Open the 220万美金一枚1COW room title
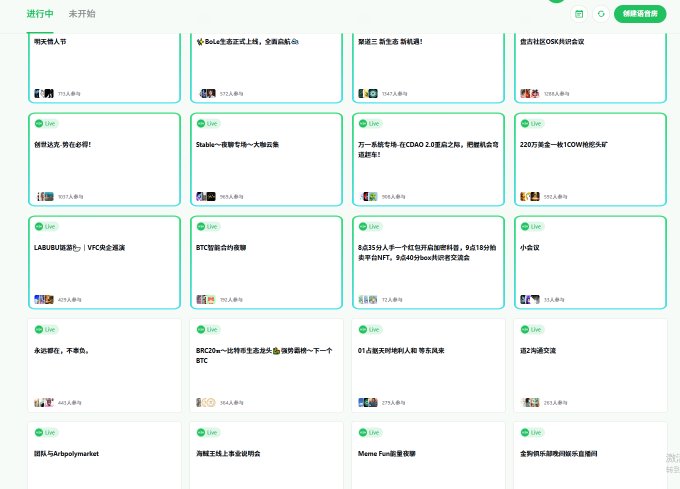The width and height of the screenshot is (680, 489). tap(564, 145)
